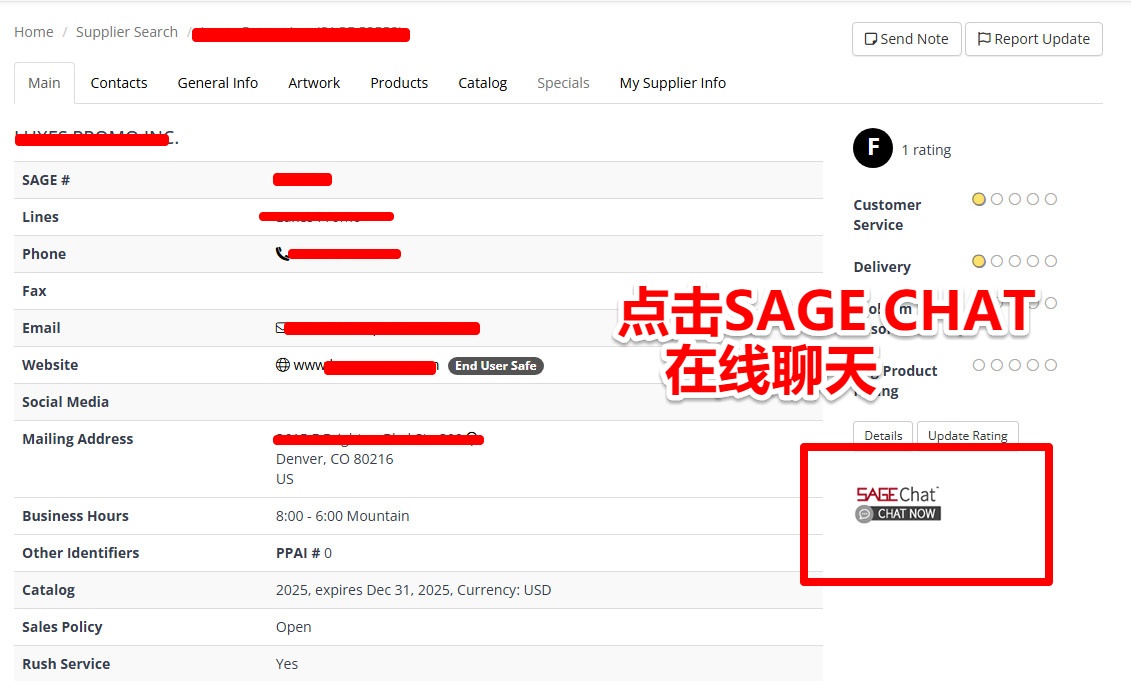1131x681 pixels.
Task: Click the "Business Hours" row label
Action: pyautogui.click(x=76, y=517)
